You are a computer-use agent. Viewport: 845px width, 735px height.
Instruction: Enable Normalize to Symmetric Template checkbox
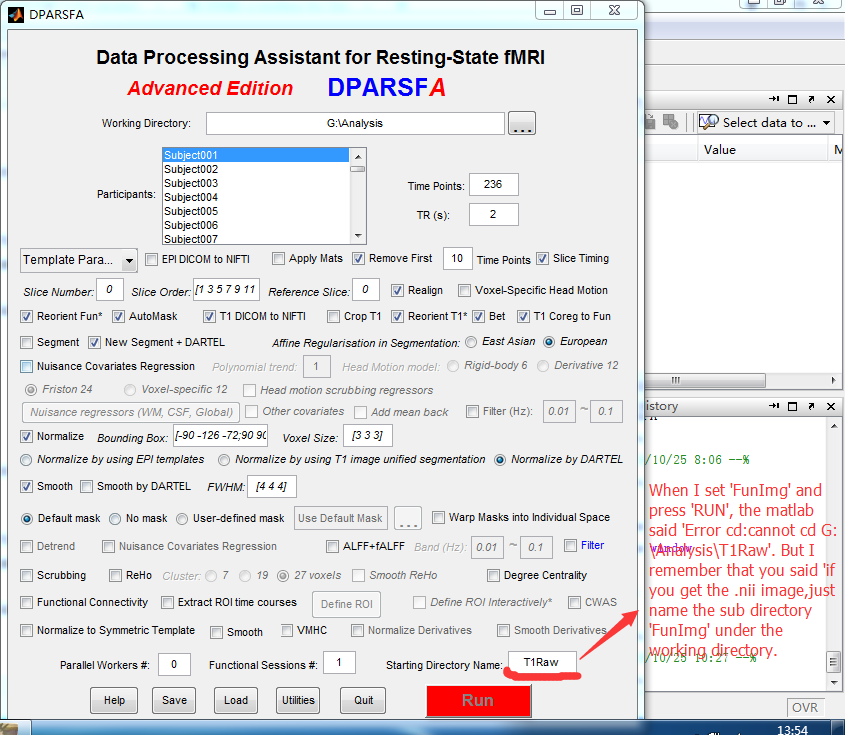[26, 630]
